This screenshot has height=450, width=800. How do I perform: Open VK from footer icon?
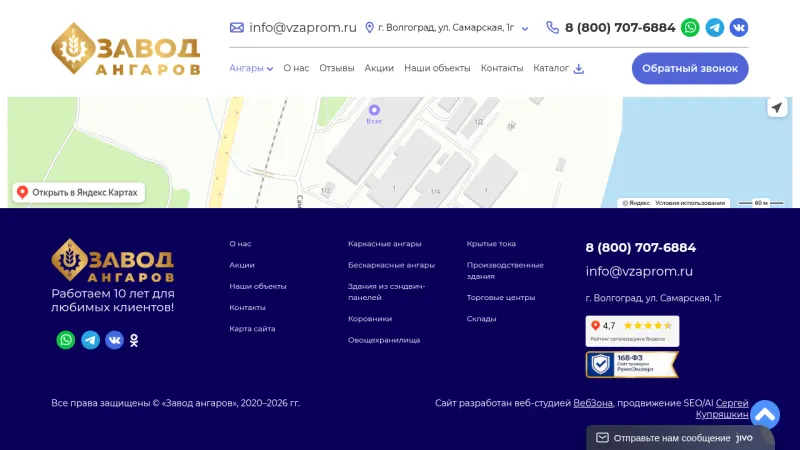pyautogui.click(x=114, y=340)
